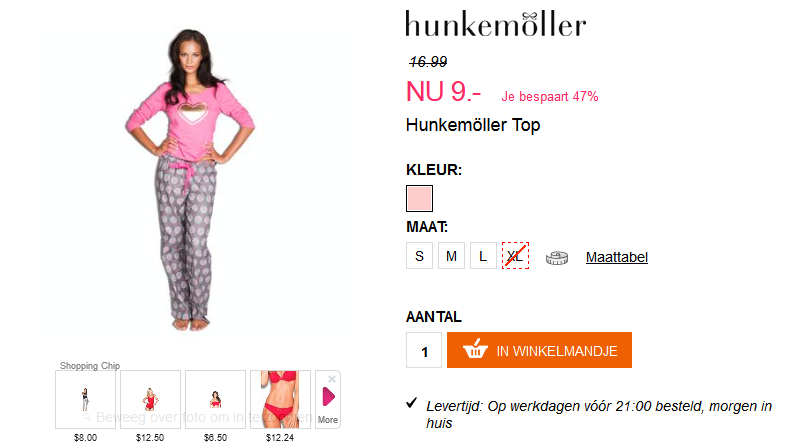The width and height of the screenshot is (795, 445).
Task: Select size L
Action: pyautogui.click(x=483, y=256)
